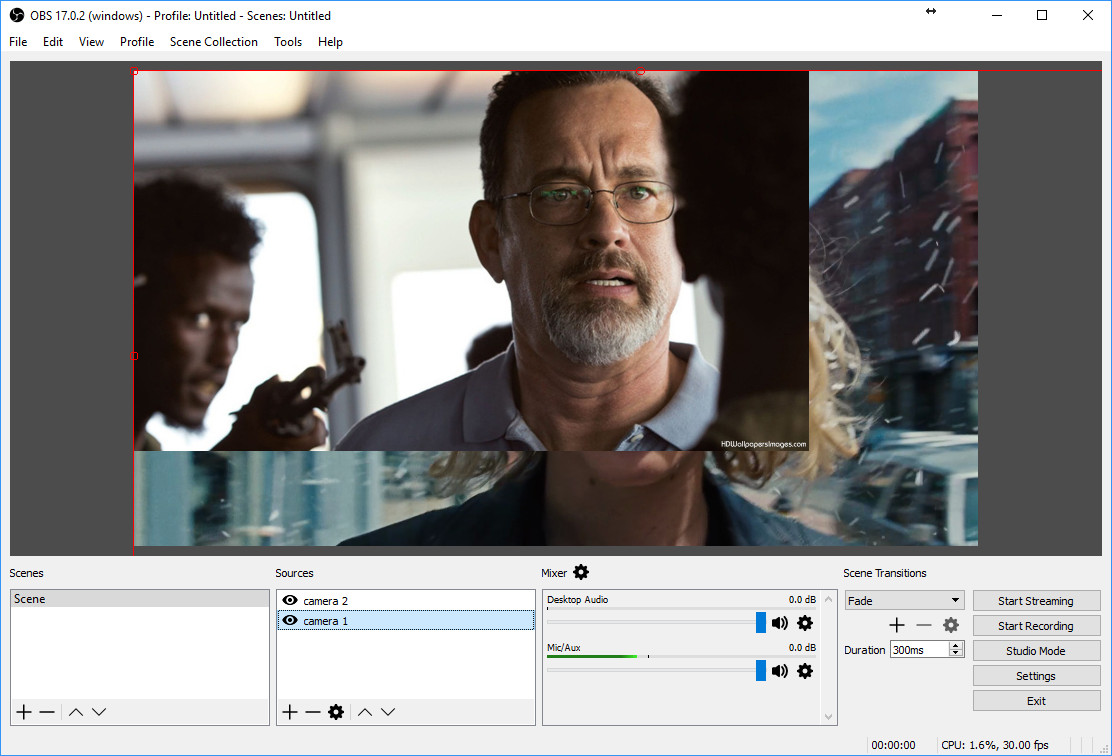The height and width of the screenshot is (756, 1112).
Task: Click the 00:00:00 timer in status bar
Action: point(893,745)
